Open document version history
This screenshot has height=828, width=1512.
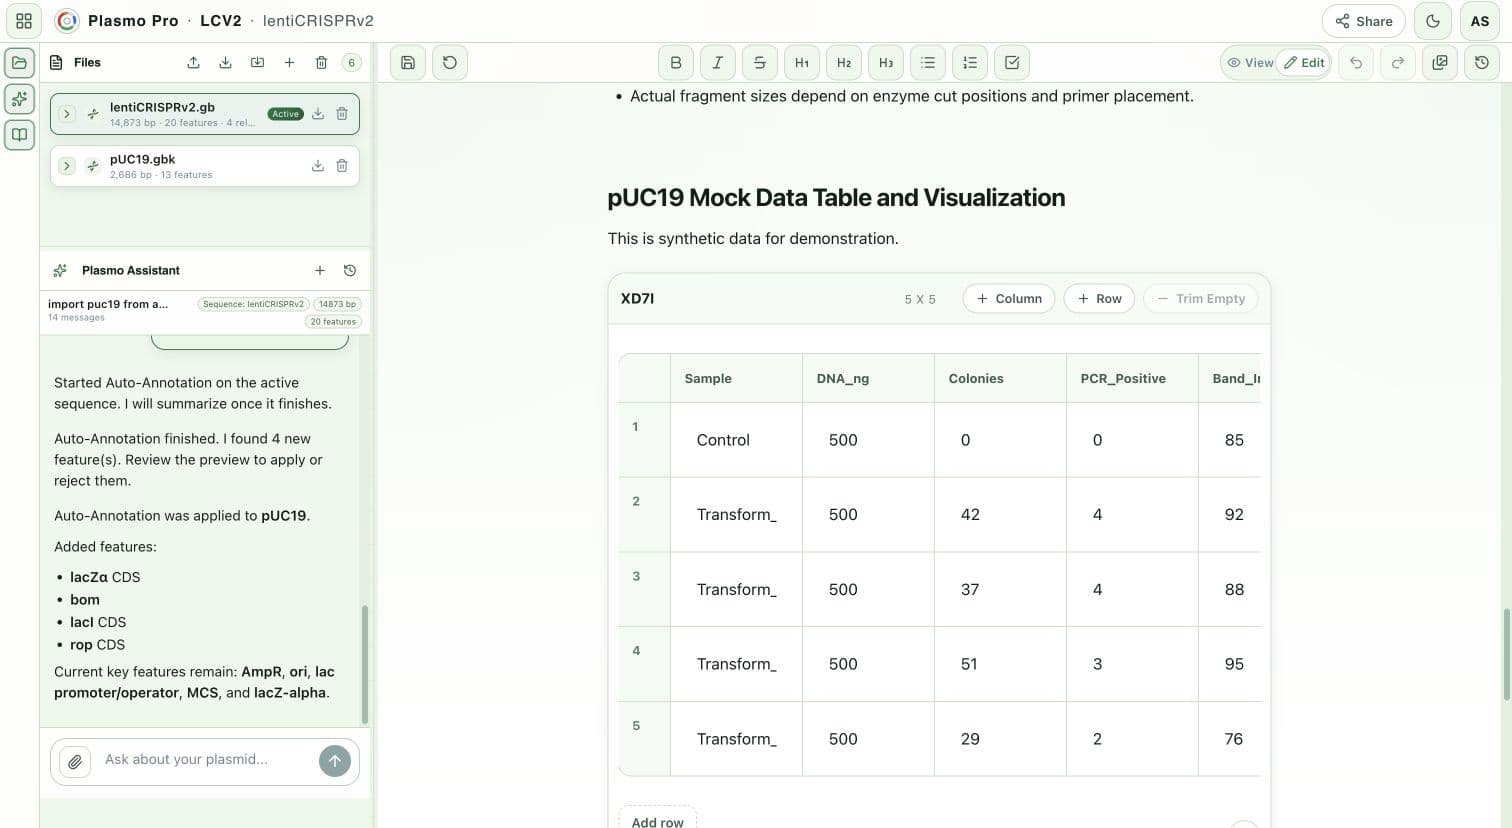(1482, 62)
